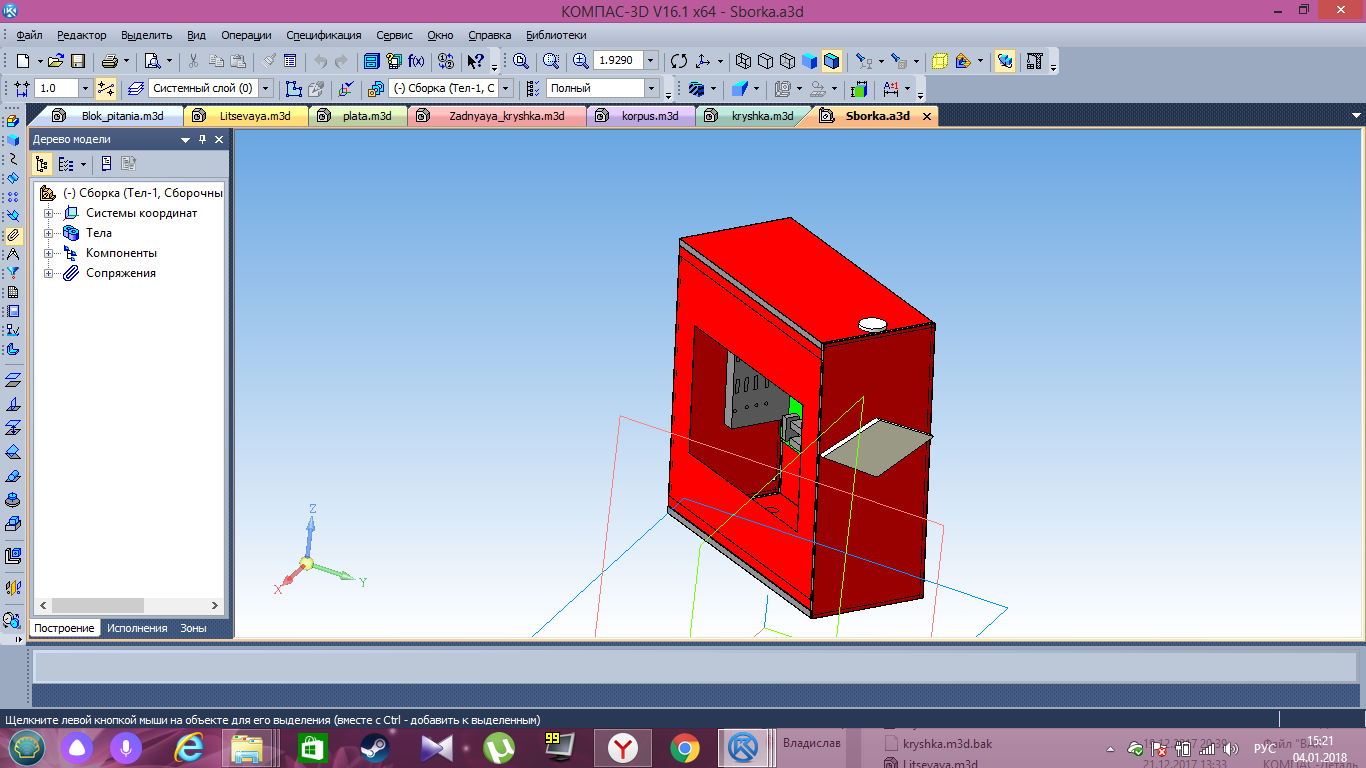Save the document with the floppy disk icon
1366x768 pixels.
77,61
